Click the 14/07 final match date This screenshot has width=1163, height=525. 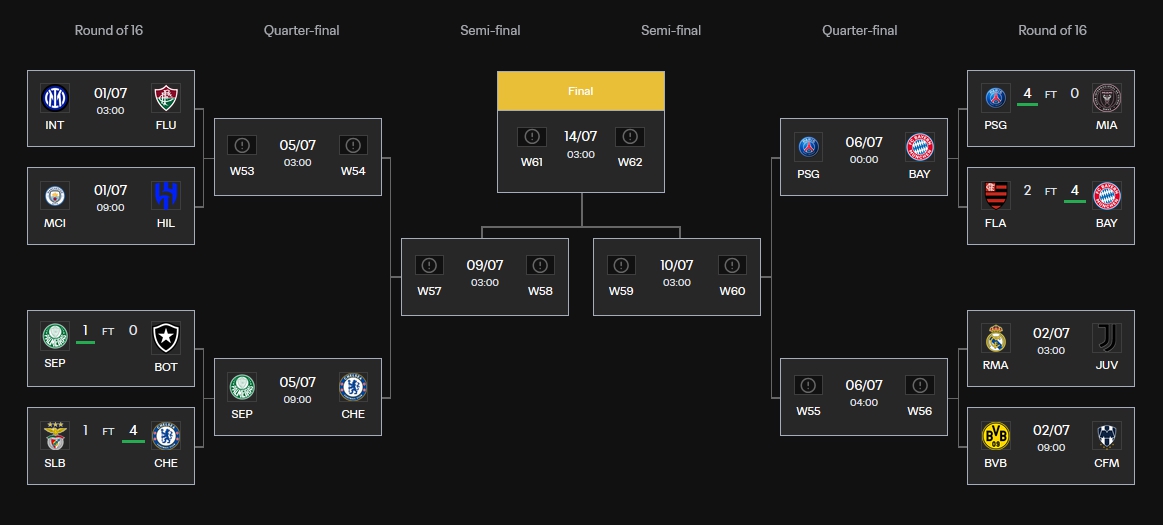(x=581, y=137)
